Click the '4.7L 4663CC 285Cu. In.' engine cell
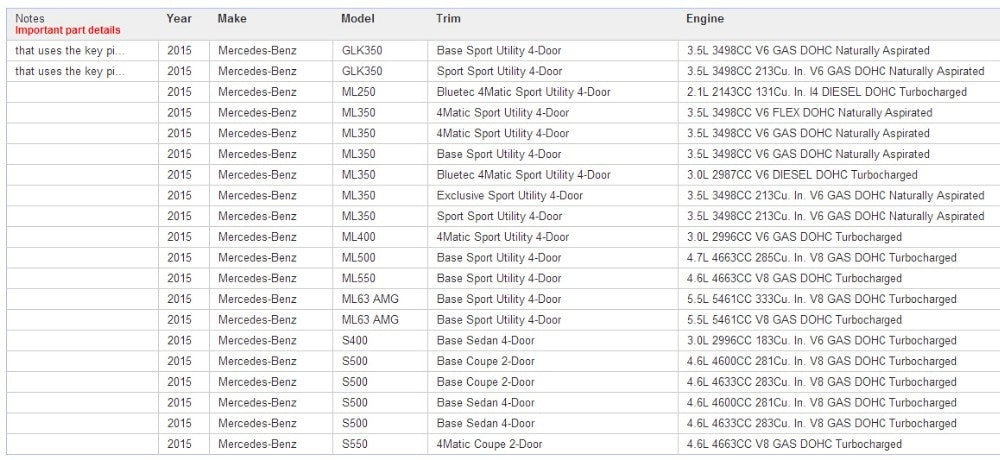 821,258
